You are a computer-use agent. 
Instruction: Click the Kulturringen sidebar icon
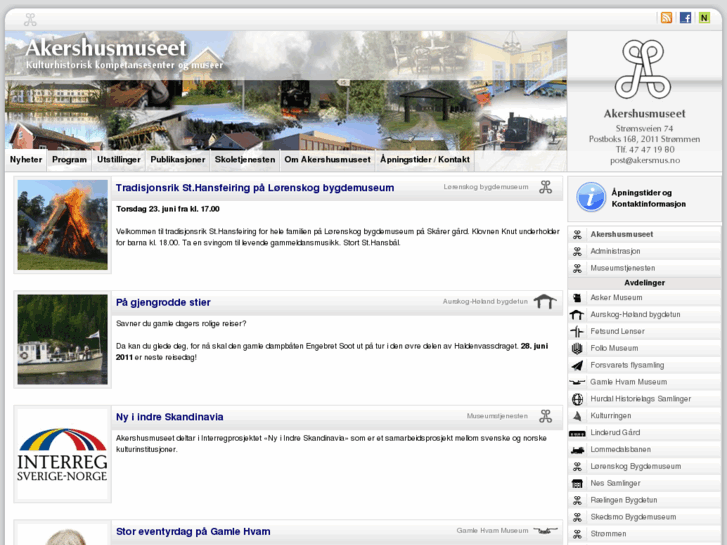point(577,416)
